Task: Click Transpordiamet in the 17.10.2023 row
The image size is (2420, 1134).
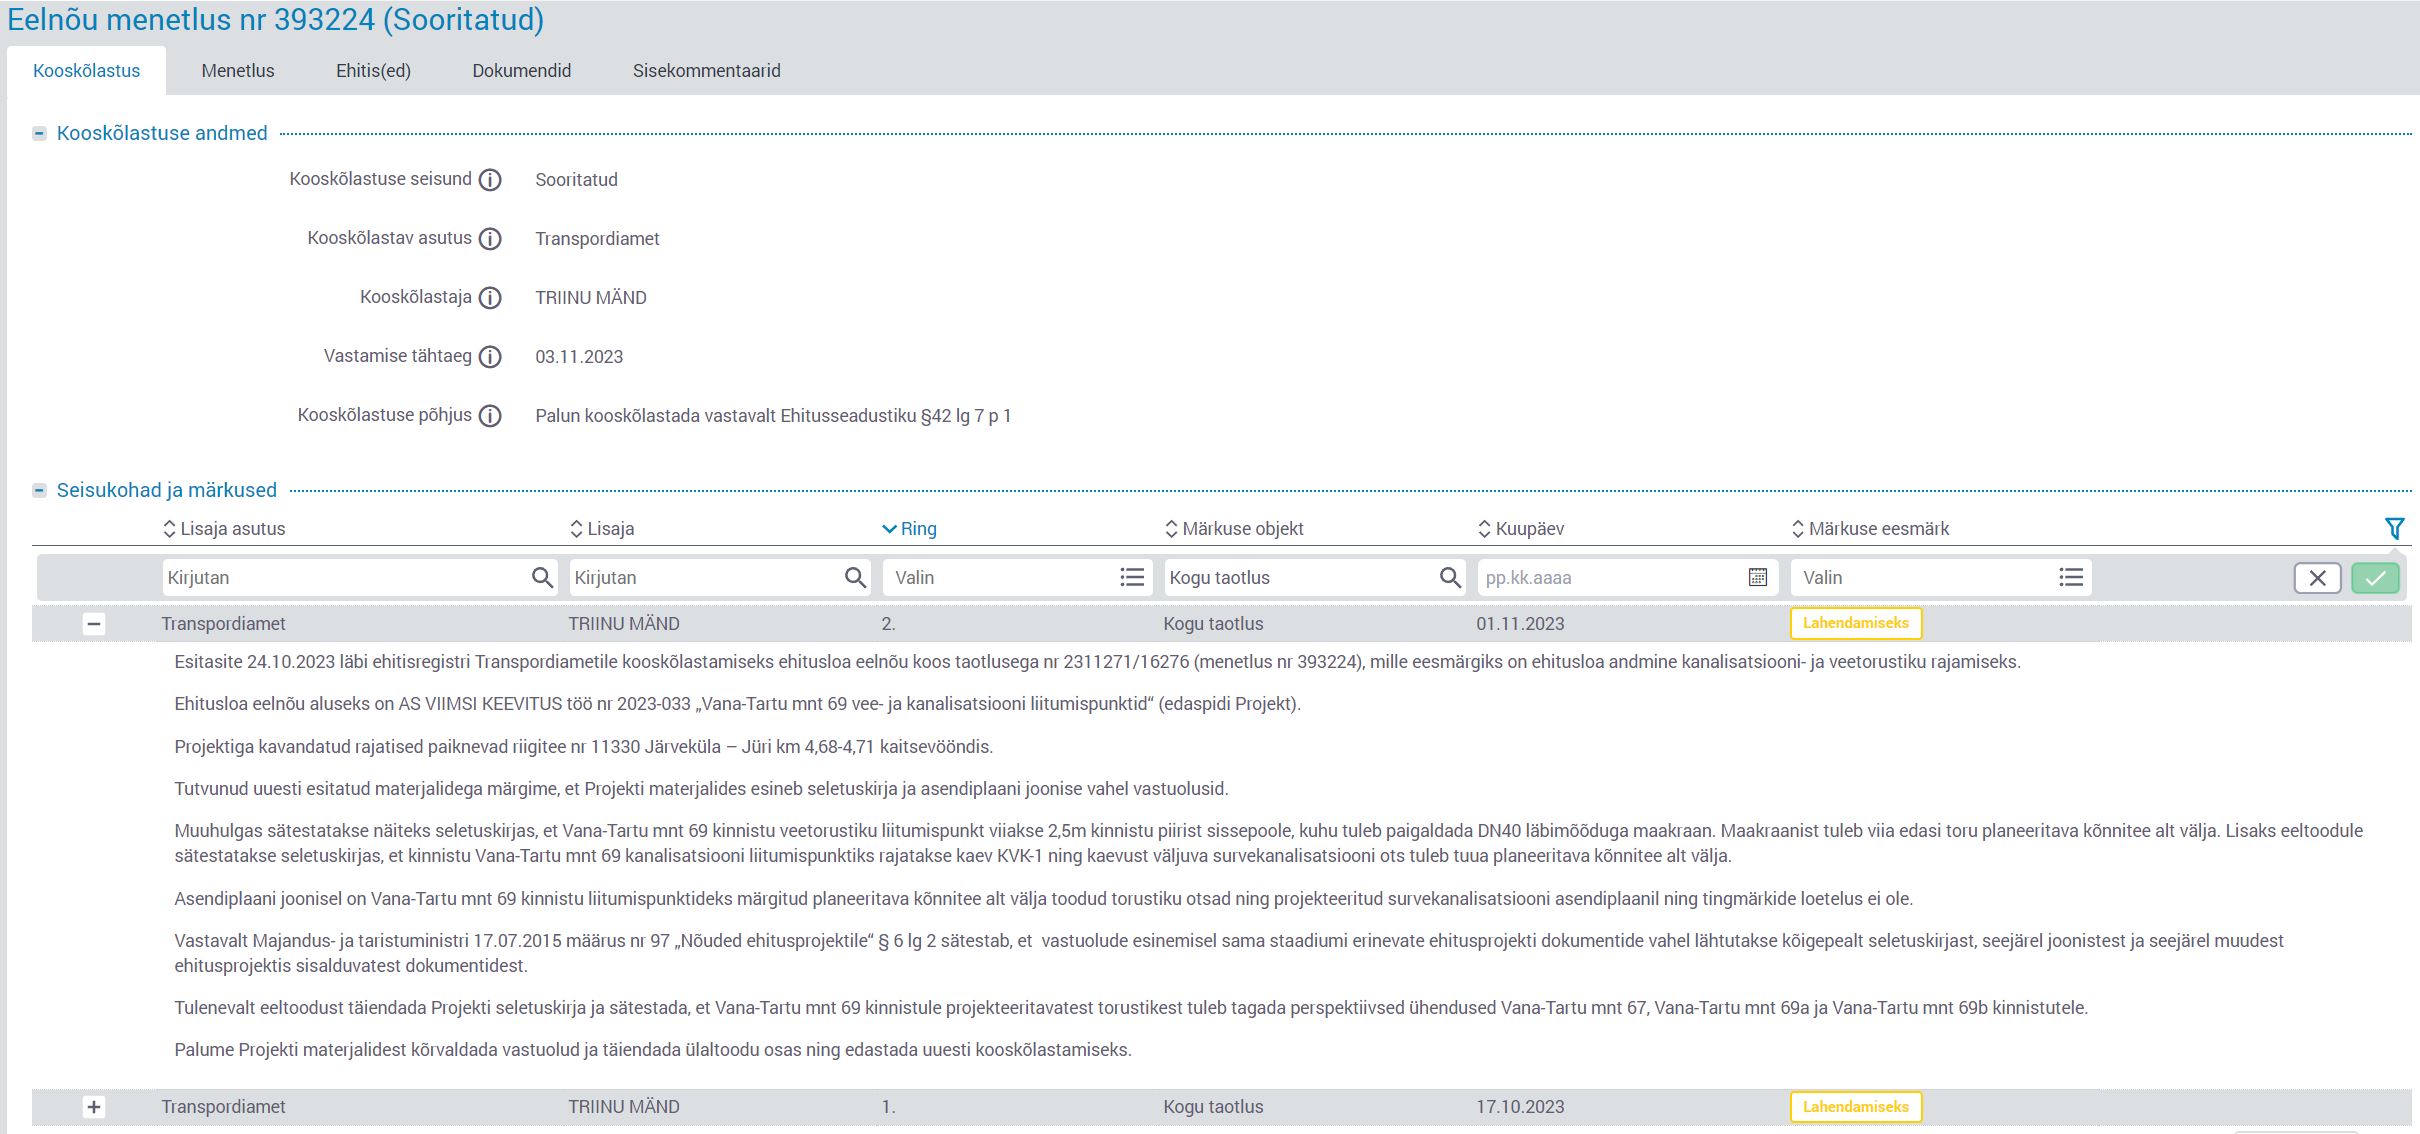Action: tap(223, 1107)
